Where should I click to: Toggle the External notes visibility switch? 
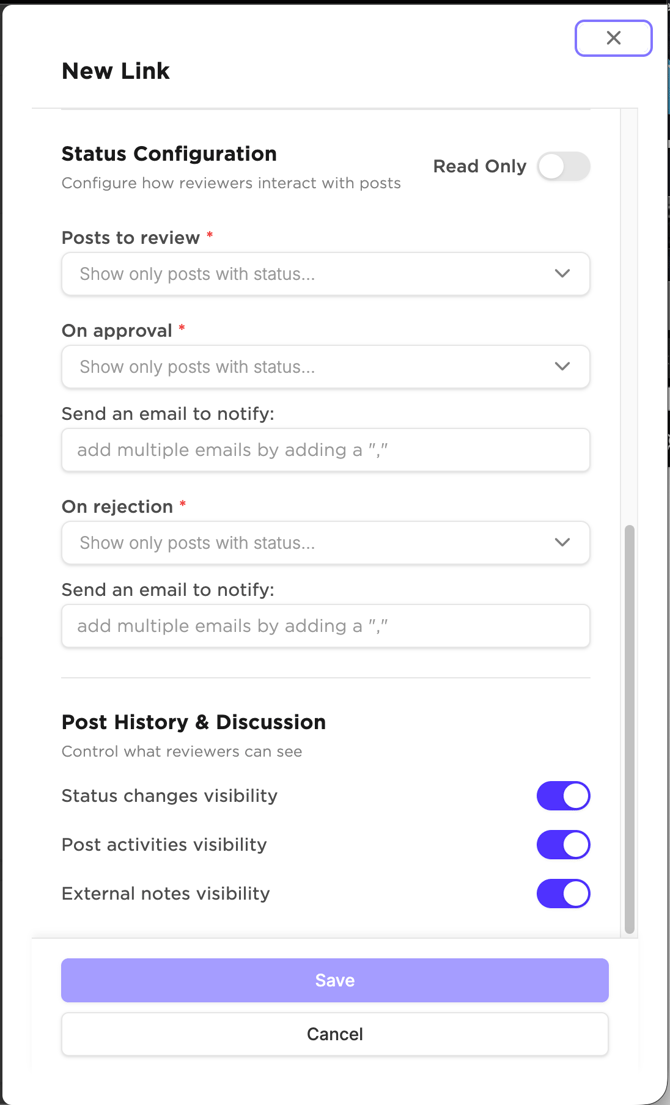563,894
